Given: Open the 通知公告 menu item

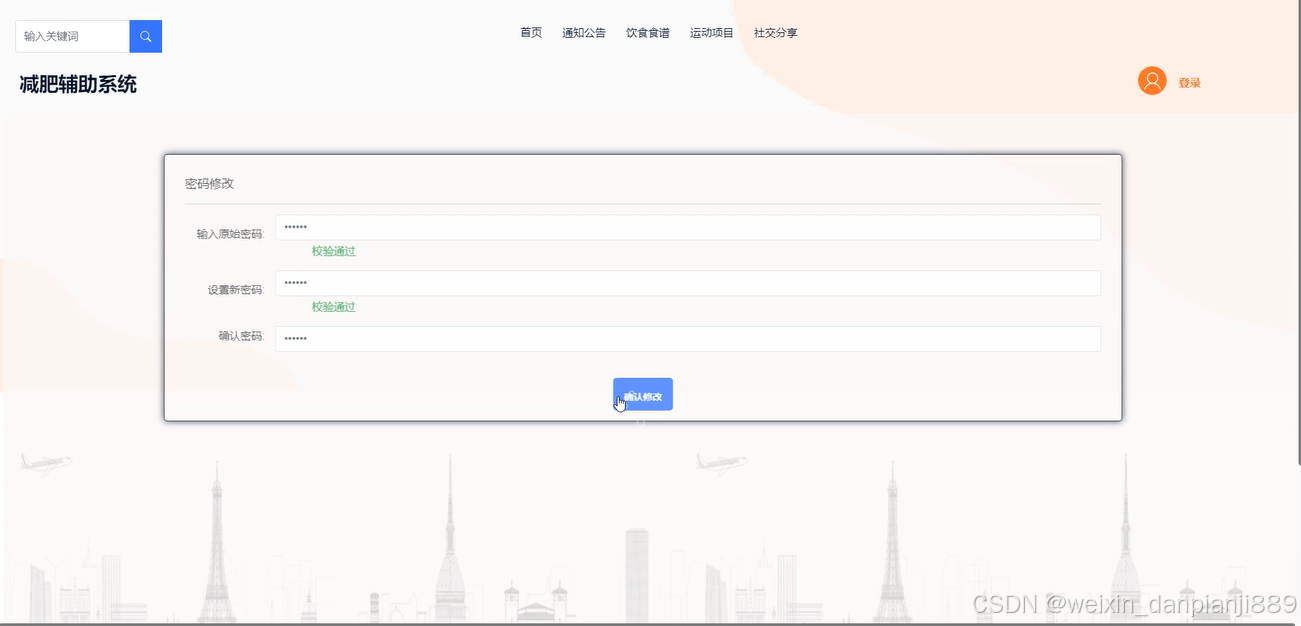Looking at the screenshot, I should point(584,33).
